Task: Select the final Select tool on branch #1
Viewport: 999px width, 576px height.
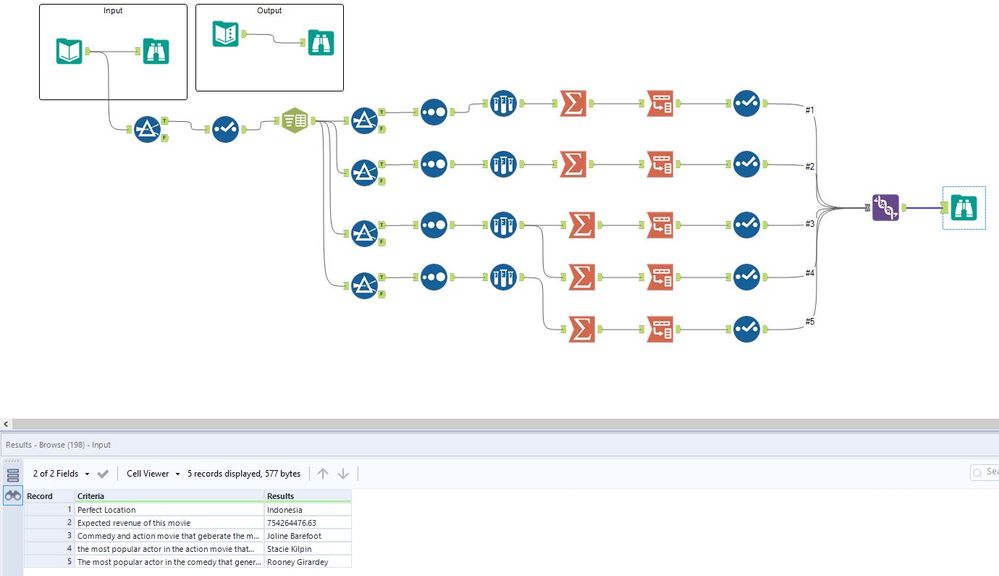Action: tap(746, 103)
